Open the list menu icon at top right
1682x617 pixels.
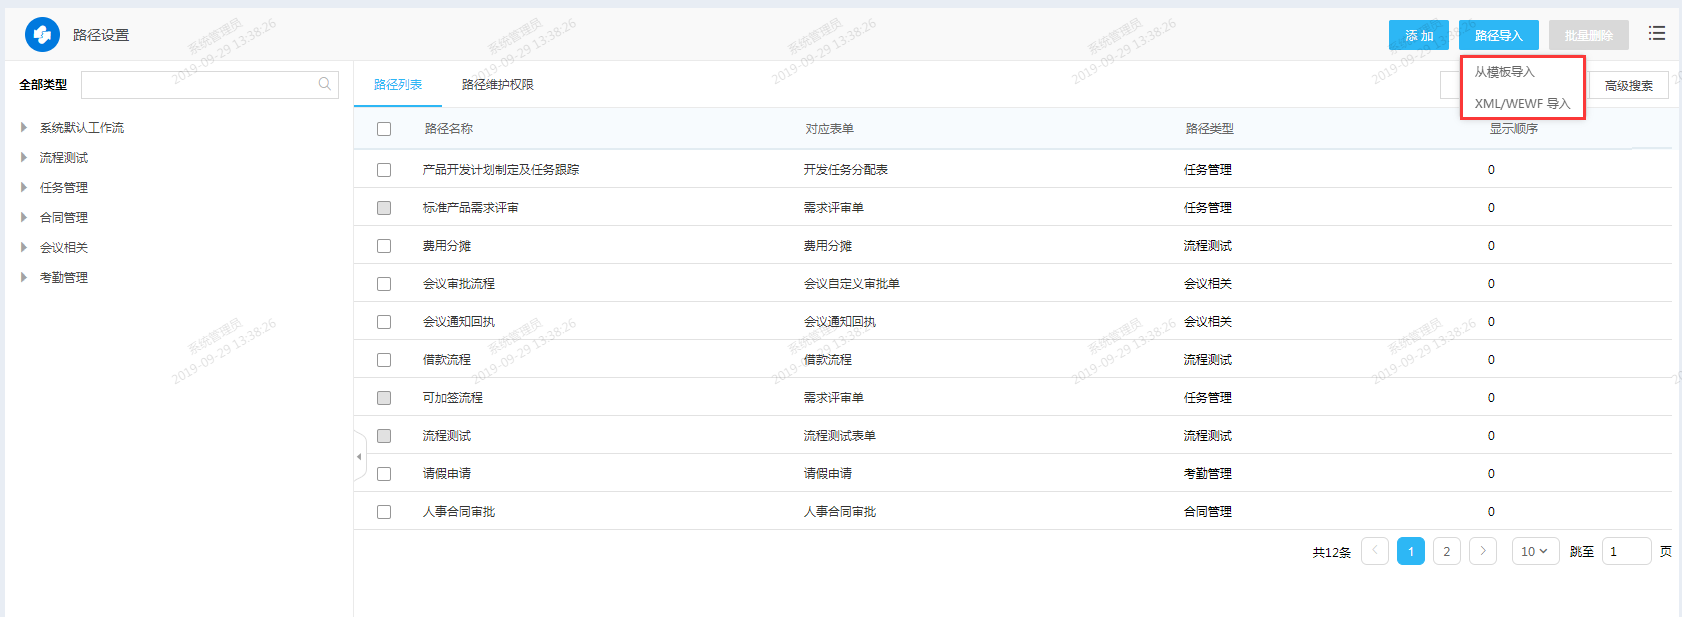point(1657,34)
